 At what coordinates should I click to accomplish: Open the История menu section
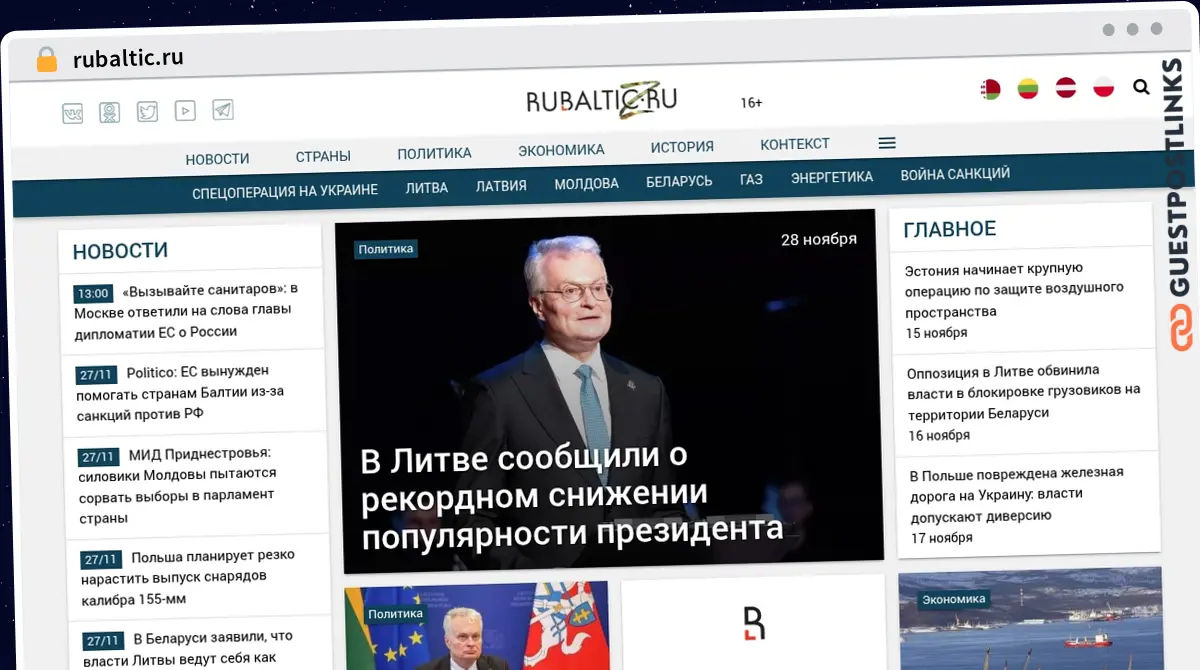pyautogui.click(x=682, y=147)
